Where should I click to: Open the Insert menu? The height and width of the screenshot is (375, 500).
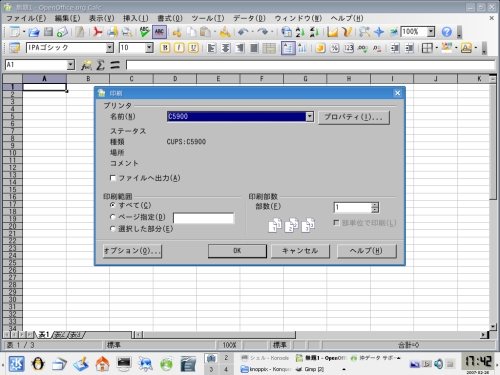pyautogui.click(x=136, y=18)
